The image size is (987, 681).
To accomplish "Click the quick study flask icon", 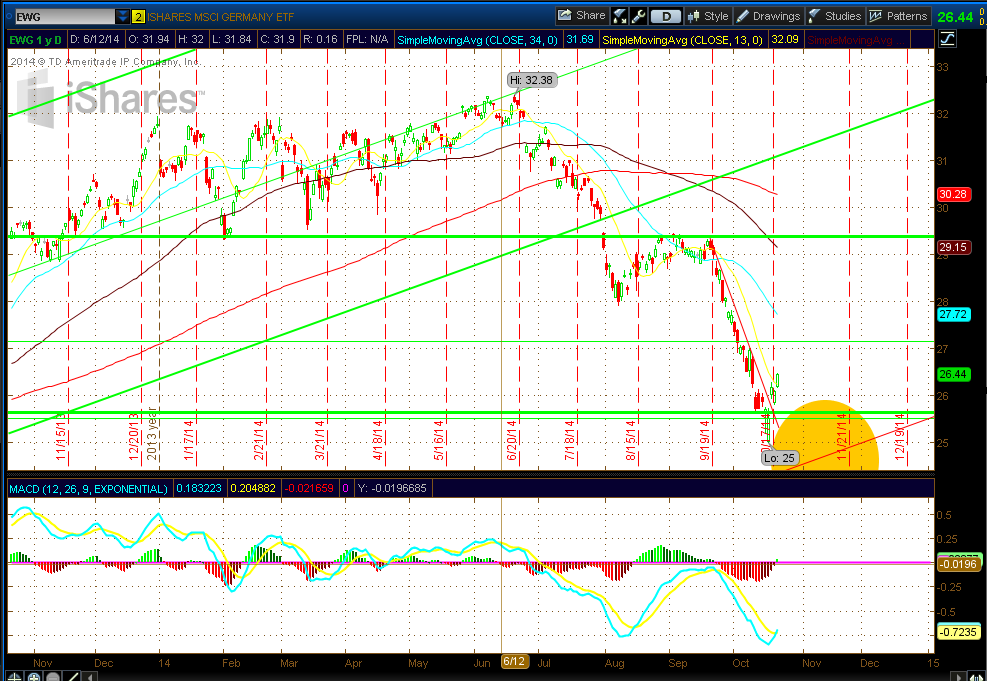I will coord(619,16).
